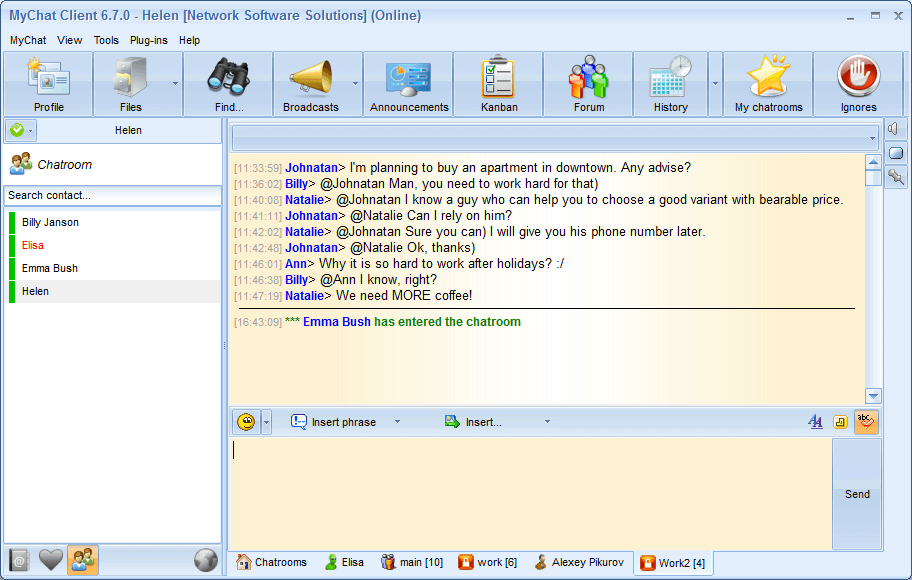This screenshot has height=580, width=912.
Task: Select Helen in contact list
Action: click(114, 291)
